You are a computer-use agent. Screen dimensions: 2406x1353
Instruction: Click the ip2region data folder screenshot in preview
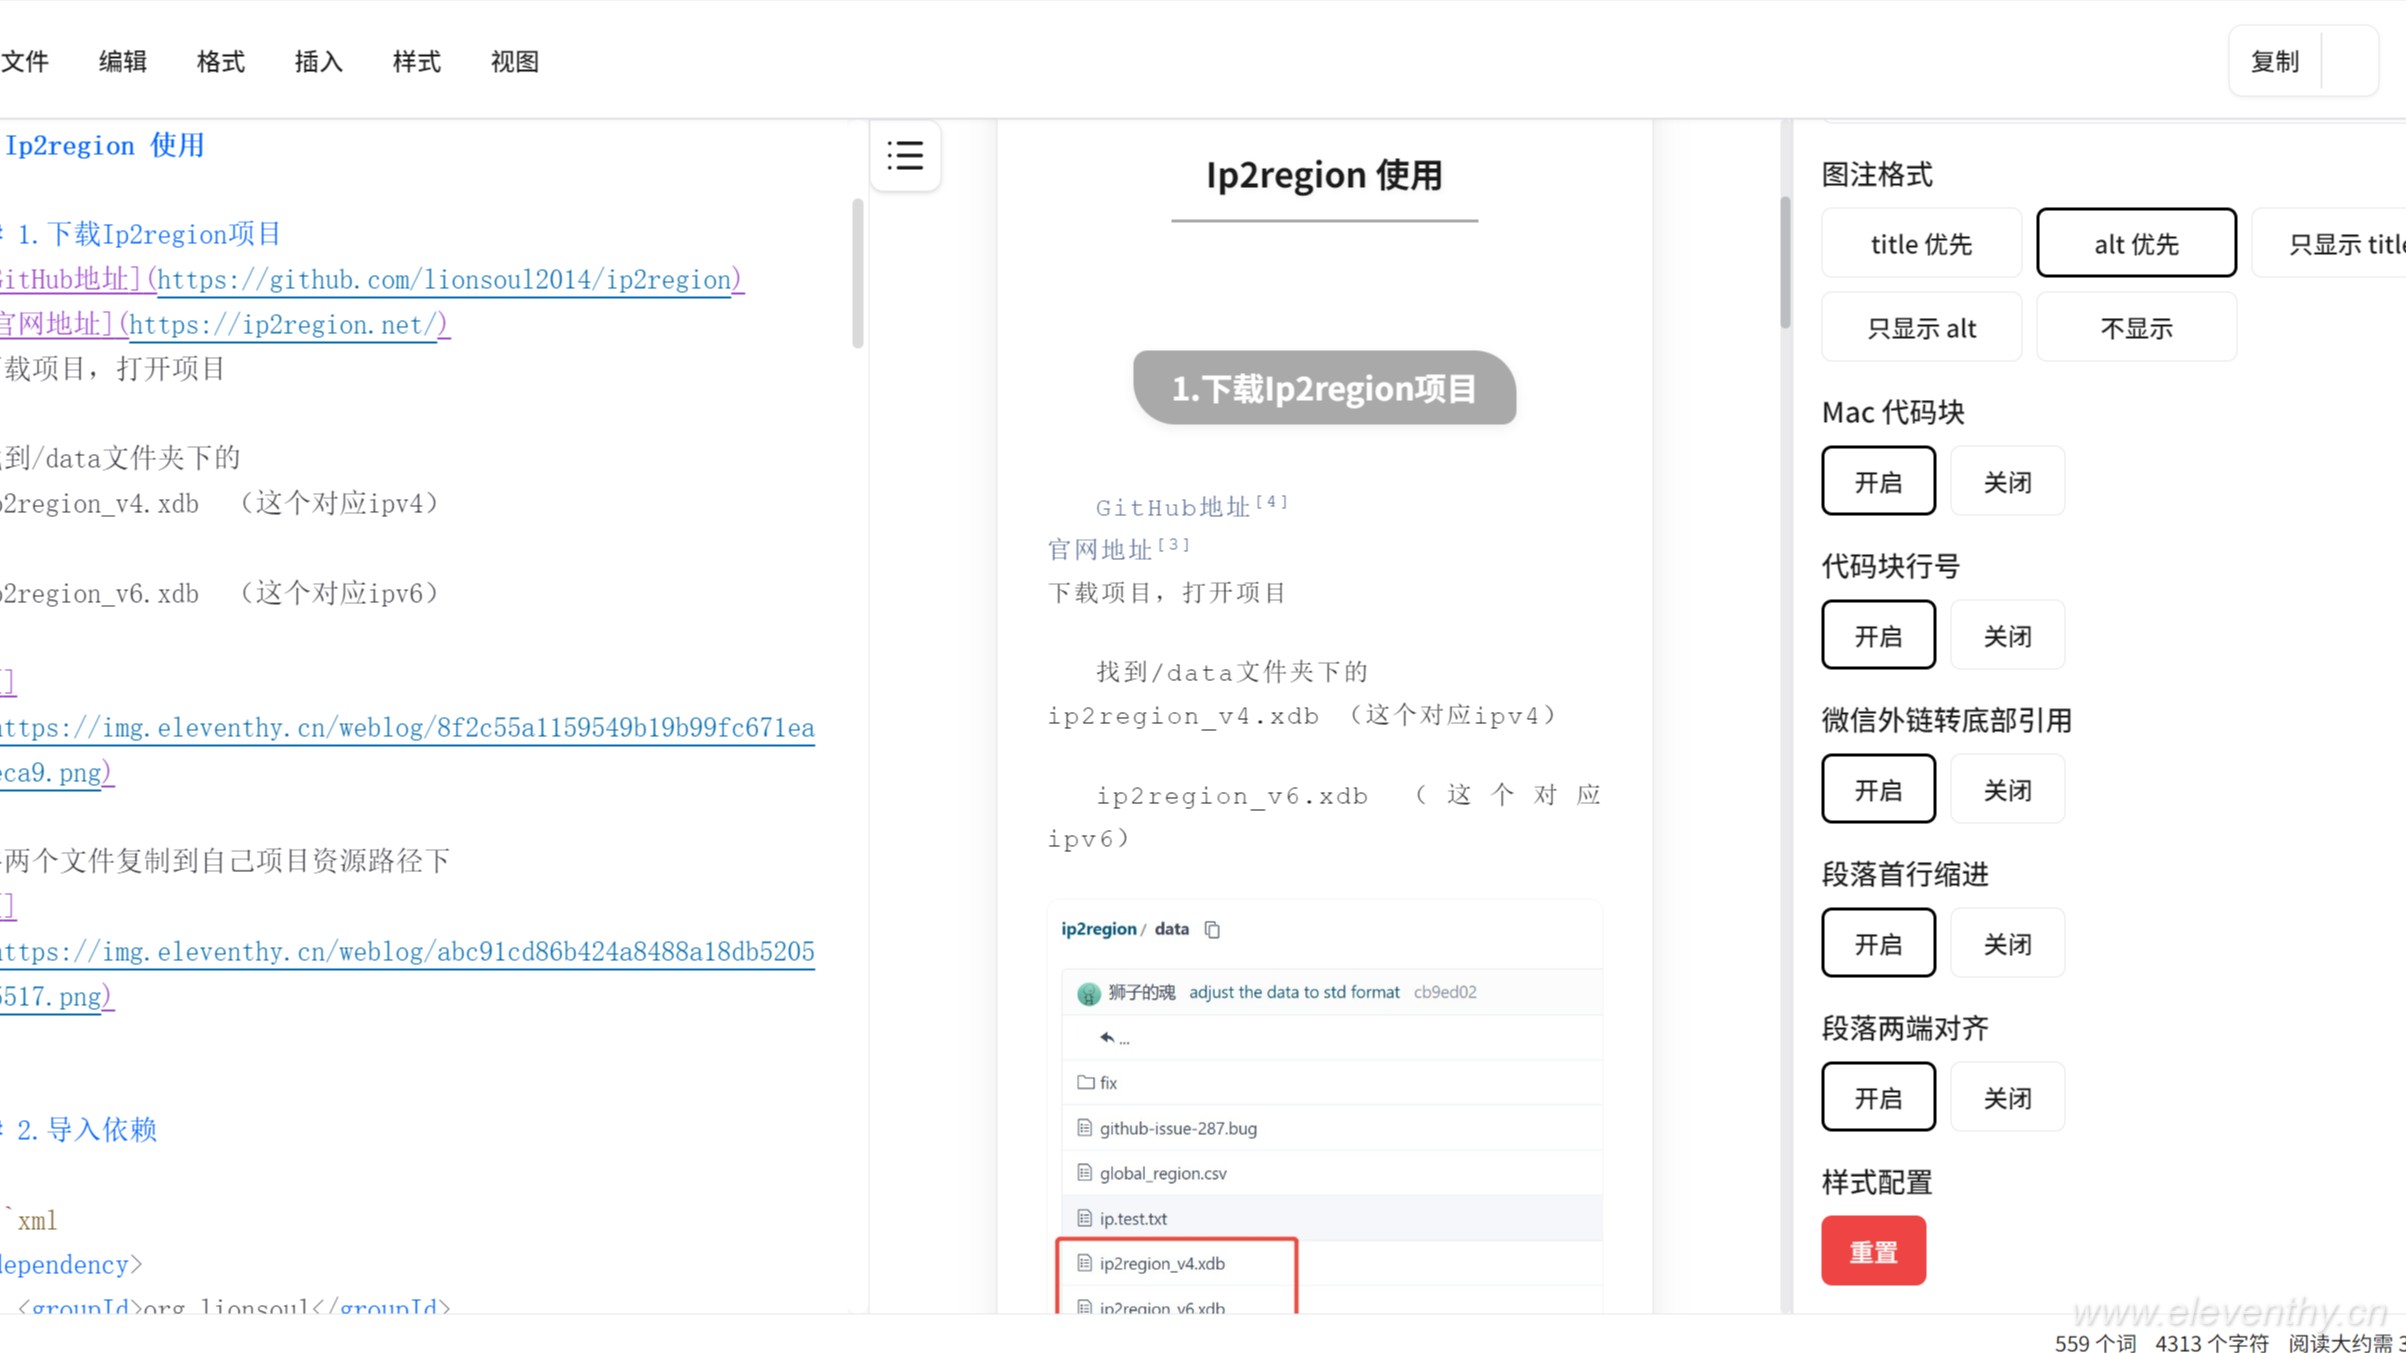(x=1325, y=1107)
